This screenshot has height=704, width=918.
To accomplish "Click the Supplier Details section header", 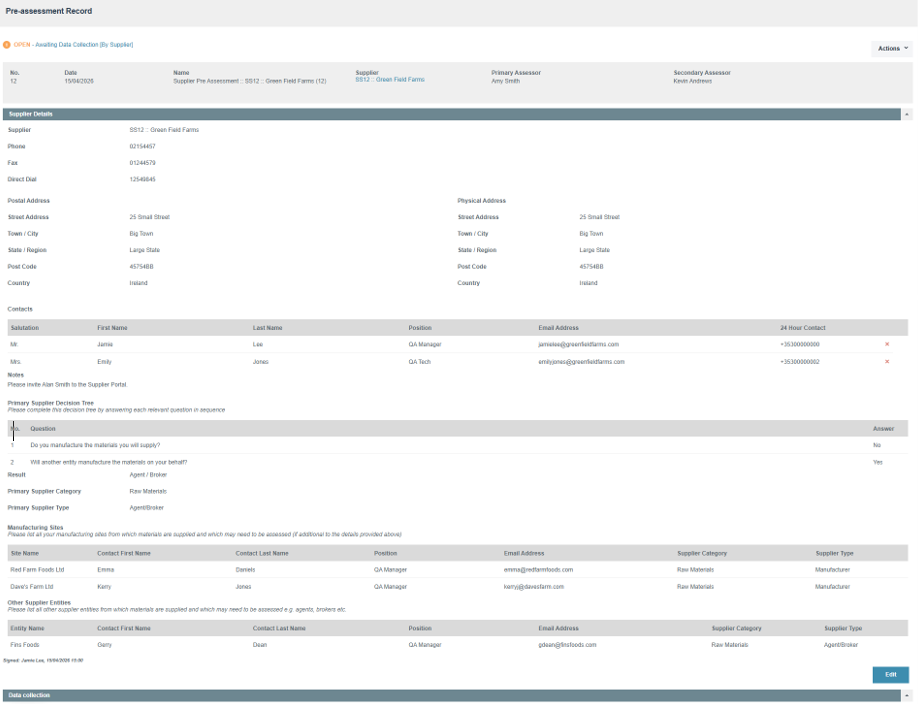I will pyautogui.click(x=452, y=114).
